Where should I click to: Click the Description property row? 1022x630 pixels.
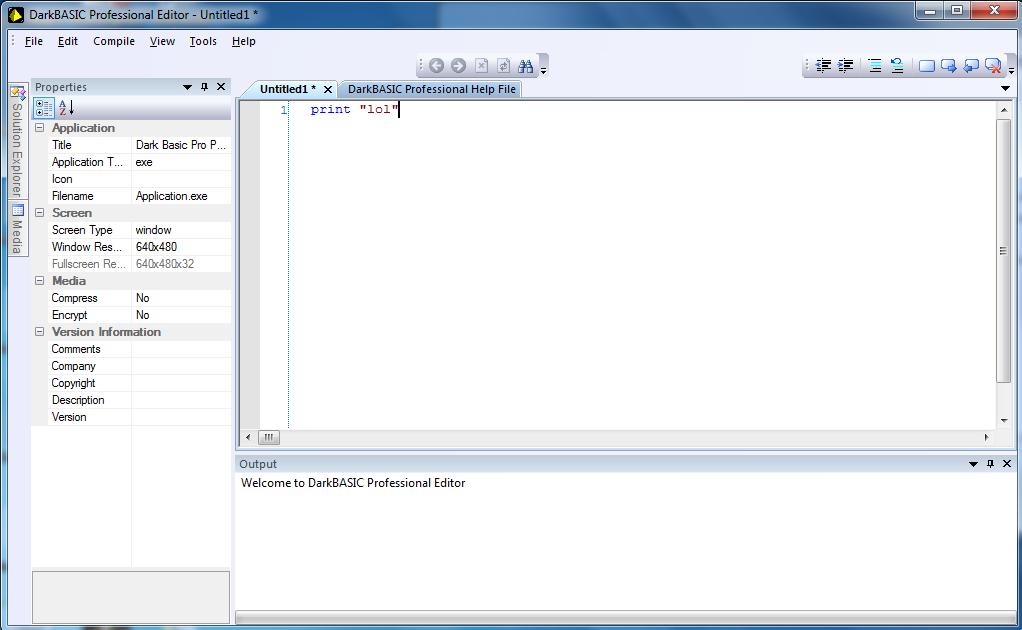pyautogui.click(x=139, y=400)
